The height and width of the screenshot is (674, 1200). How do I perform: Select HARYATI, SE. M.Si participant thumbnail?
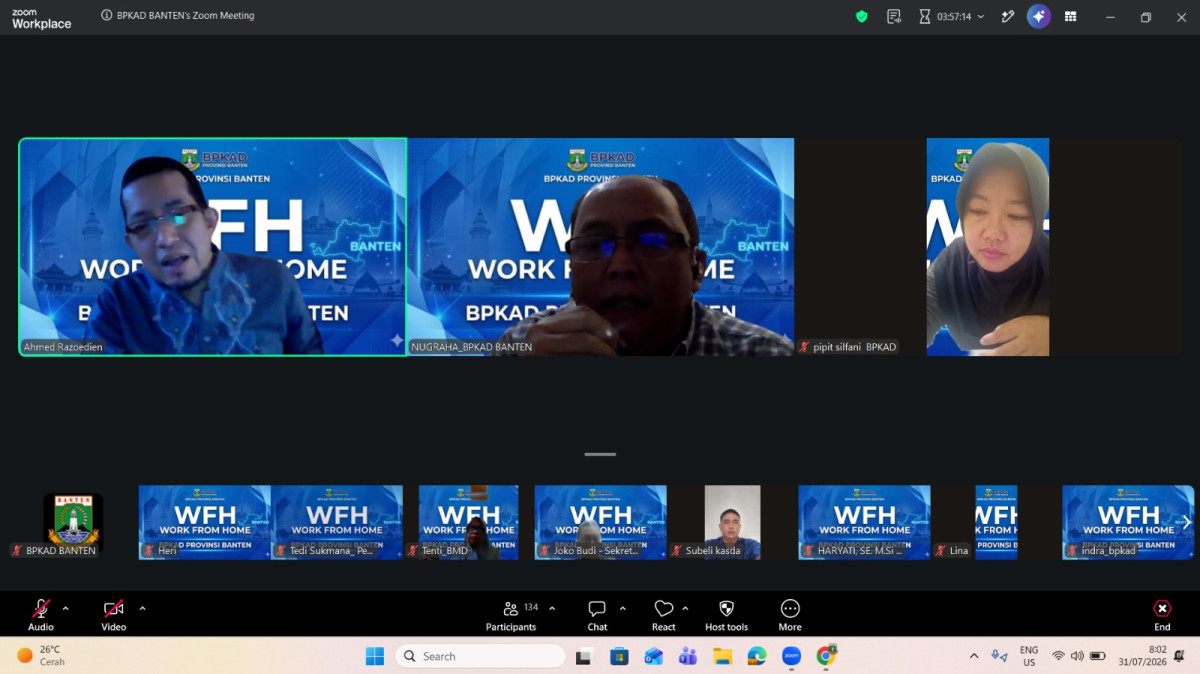[x=865, y=522]
